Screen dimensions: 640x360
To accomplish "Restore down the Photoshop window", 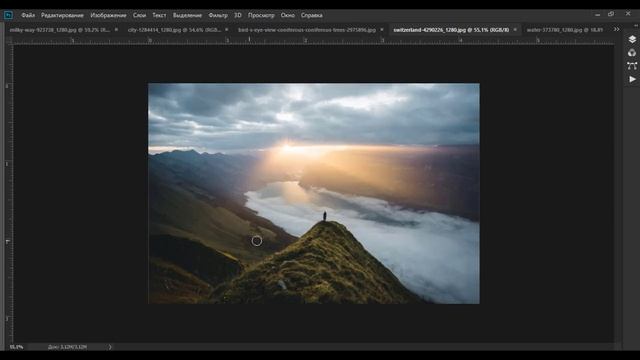I will click(x=611, y=14).
